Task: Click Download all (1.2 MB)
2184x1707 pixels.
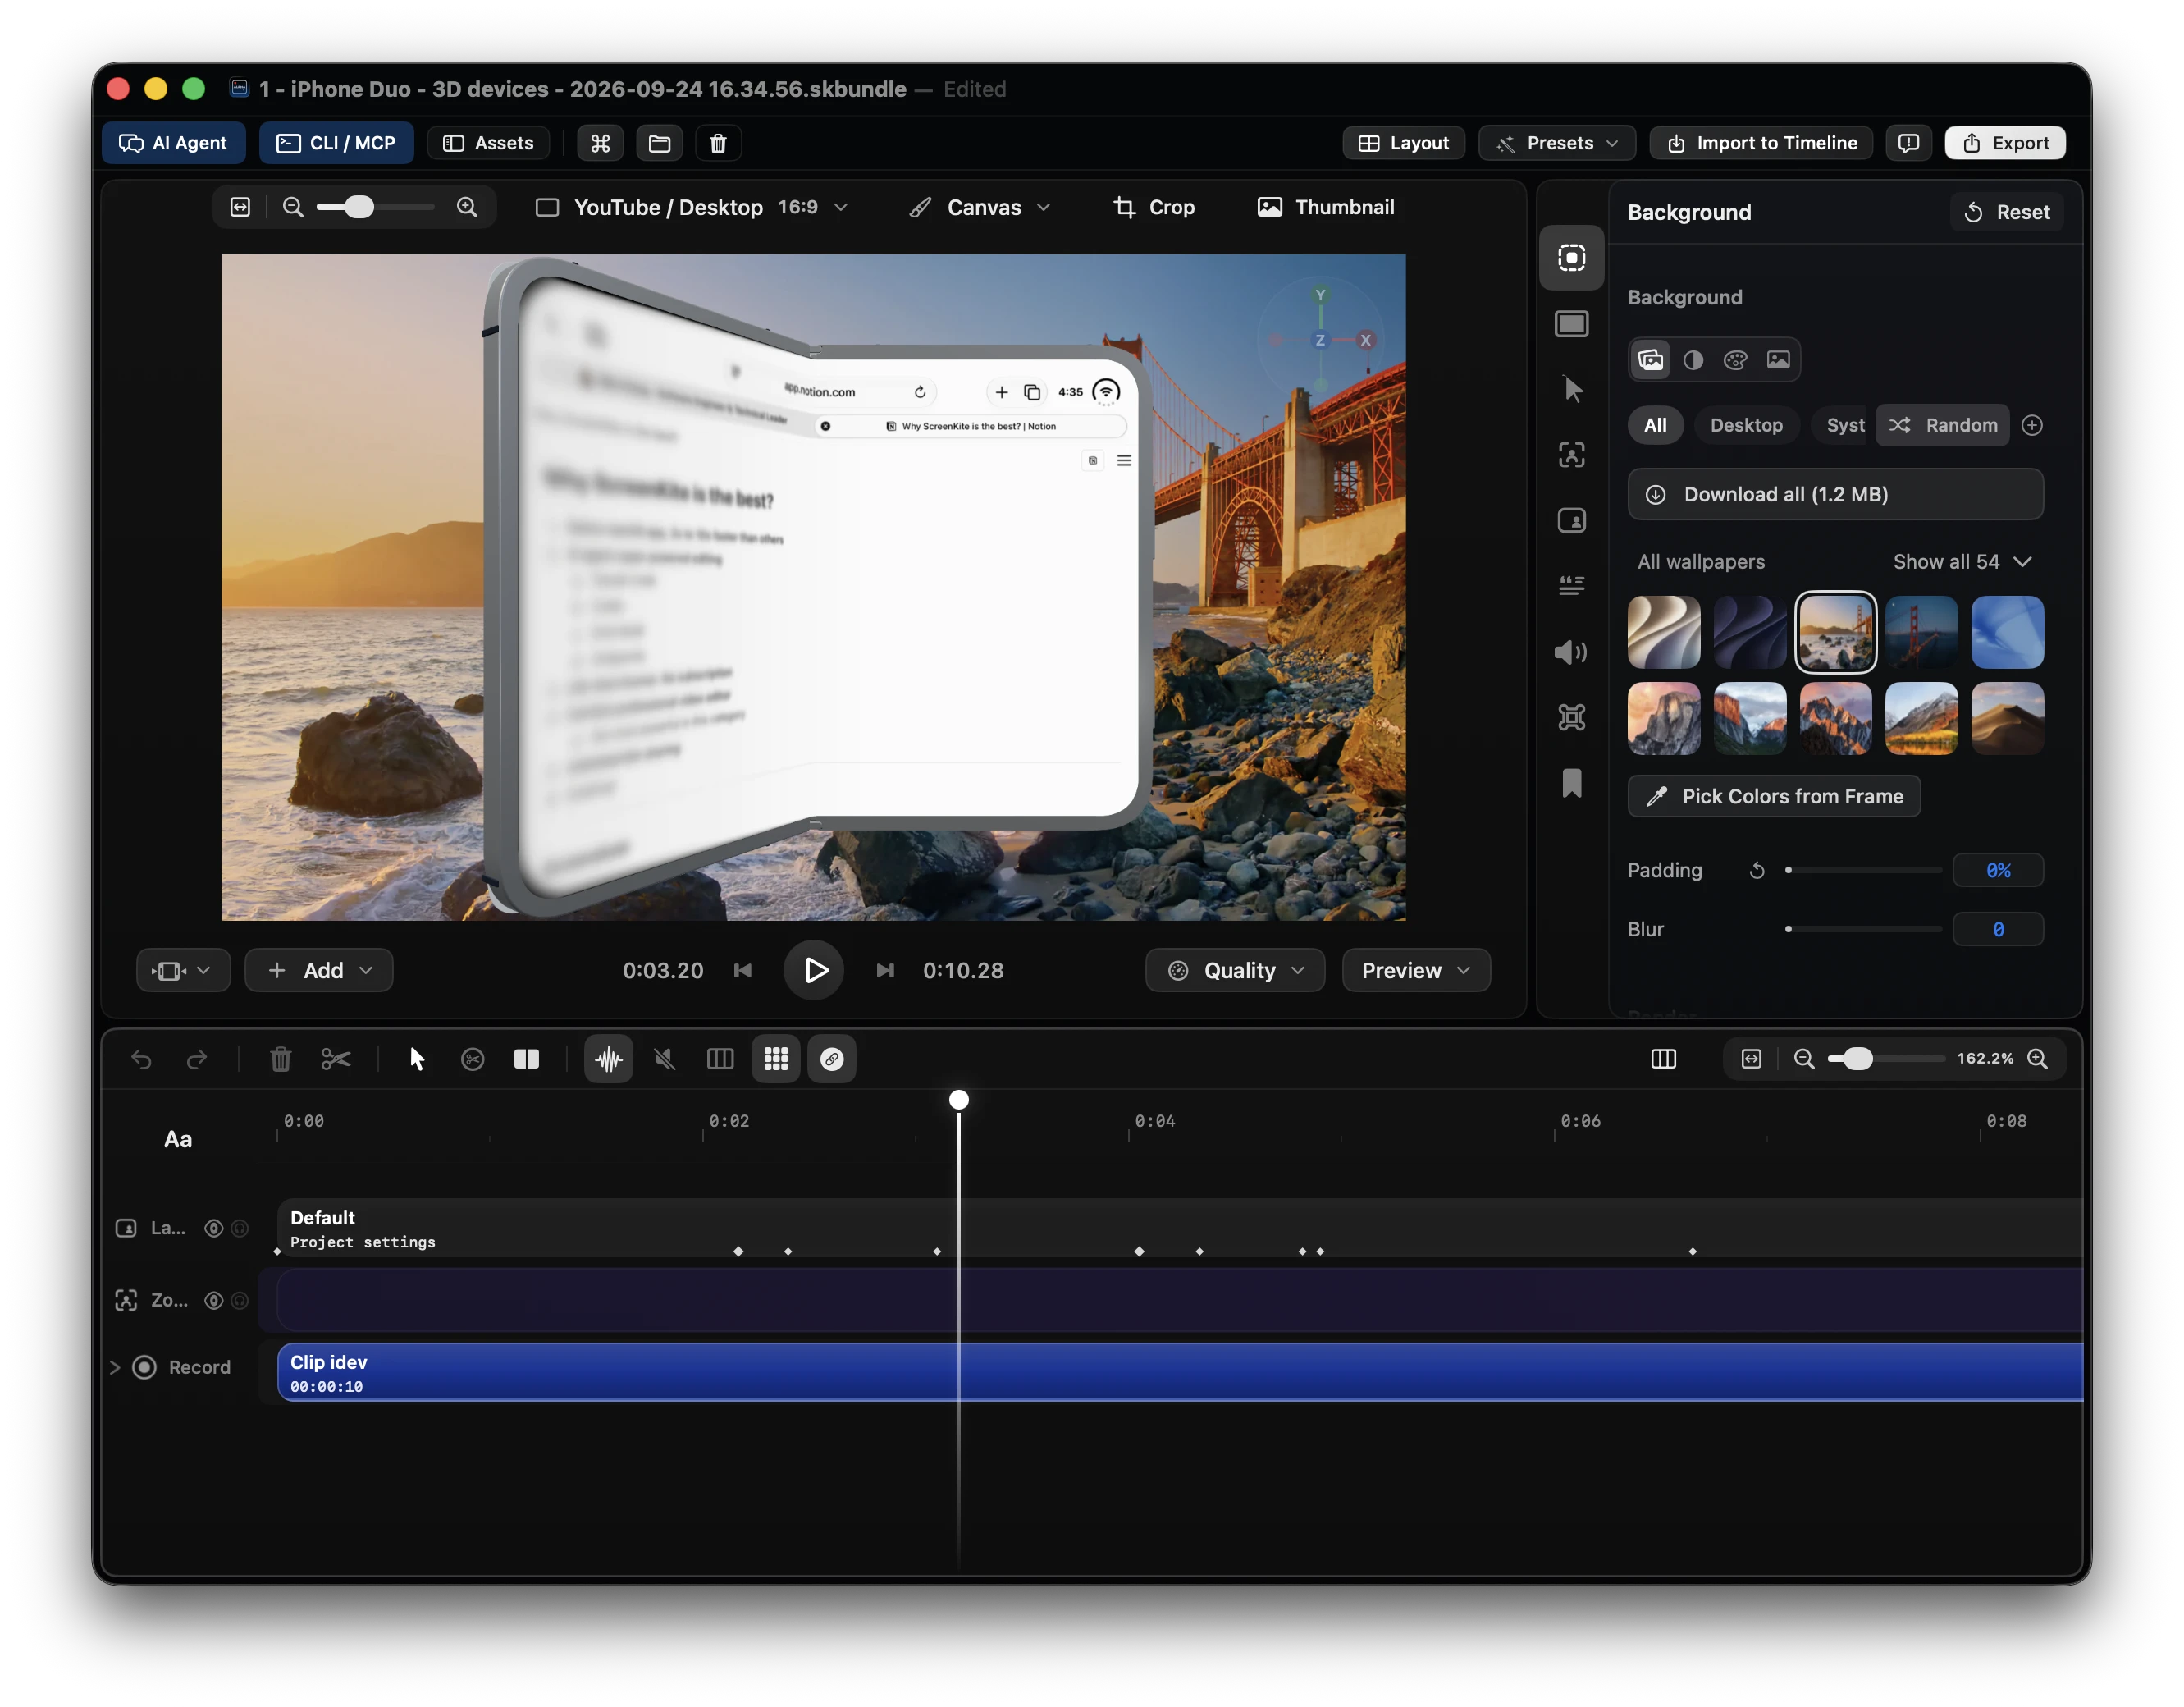Action: click(x=1835, y=494)
